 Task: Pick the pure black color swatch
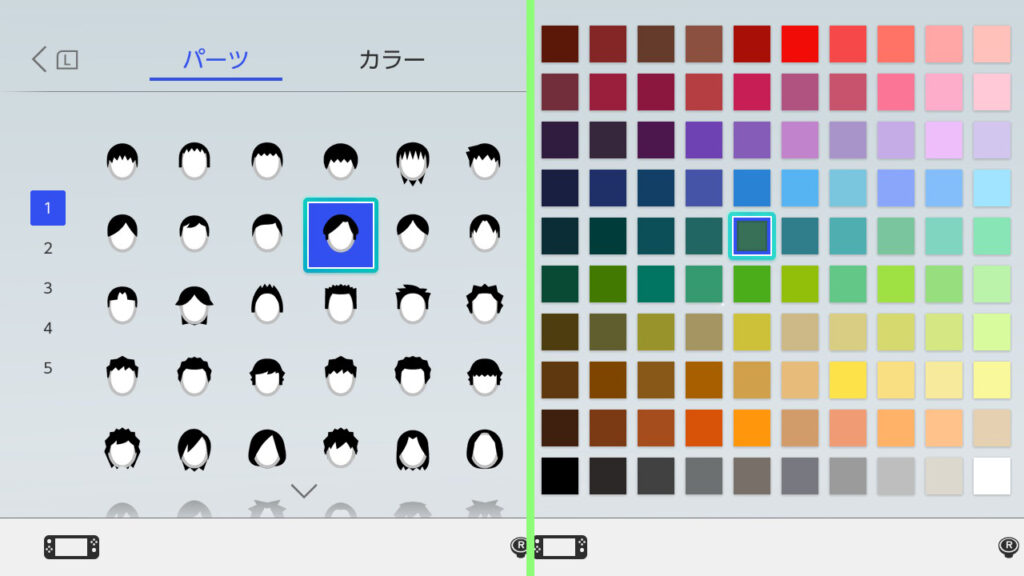pyautogui.click(x=560, y=476)
